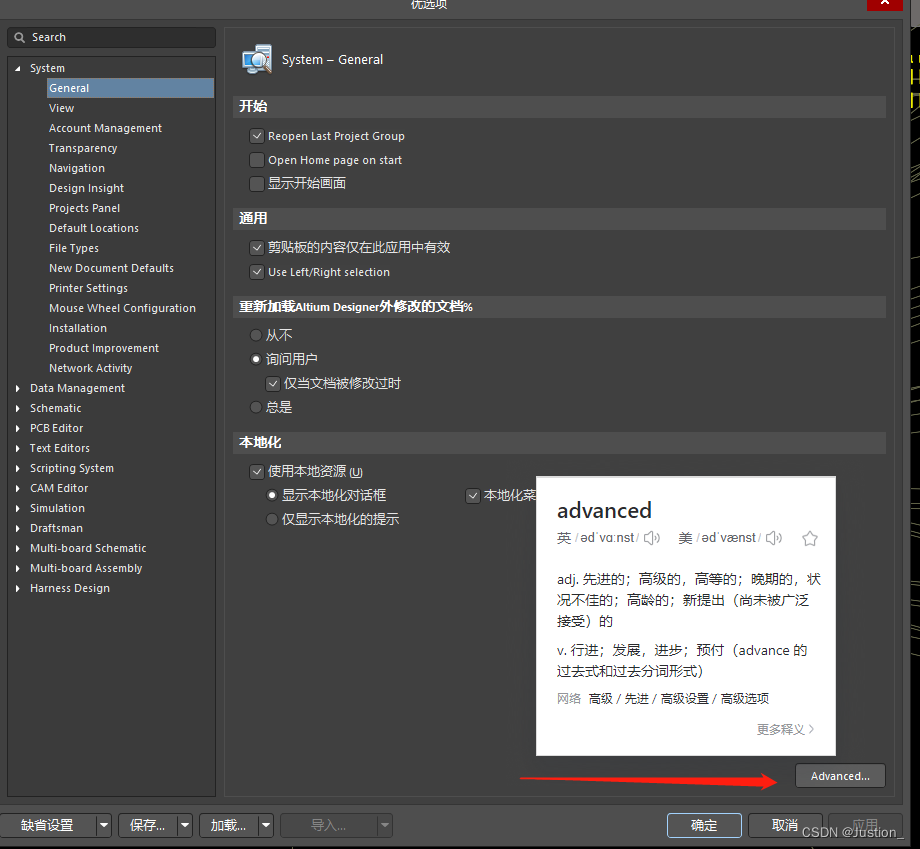
Task: Cancel with the 取消 button
Action: point(785,826)
